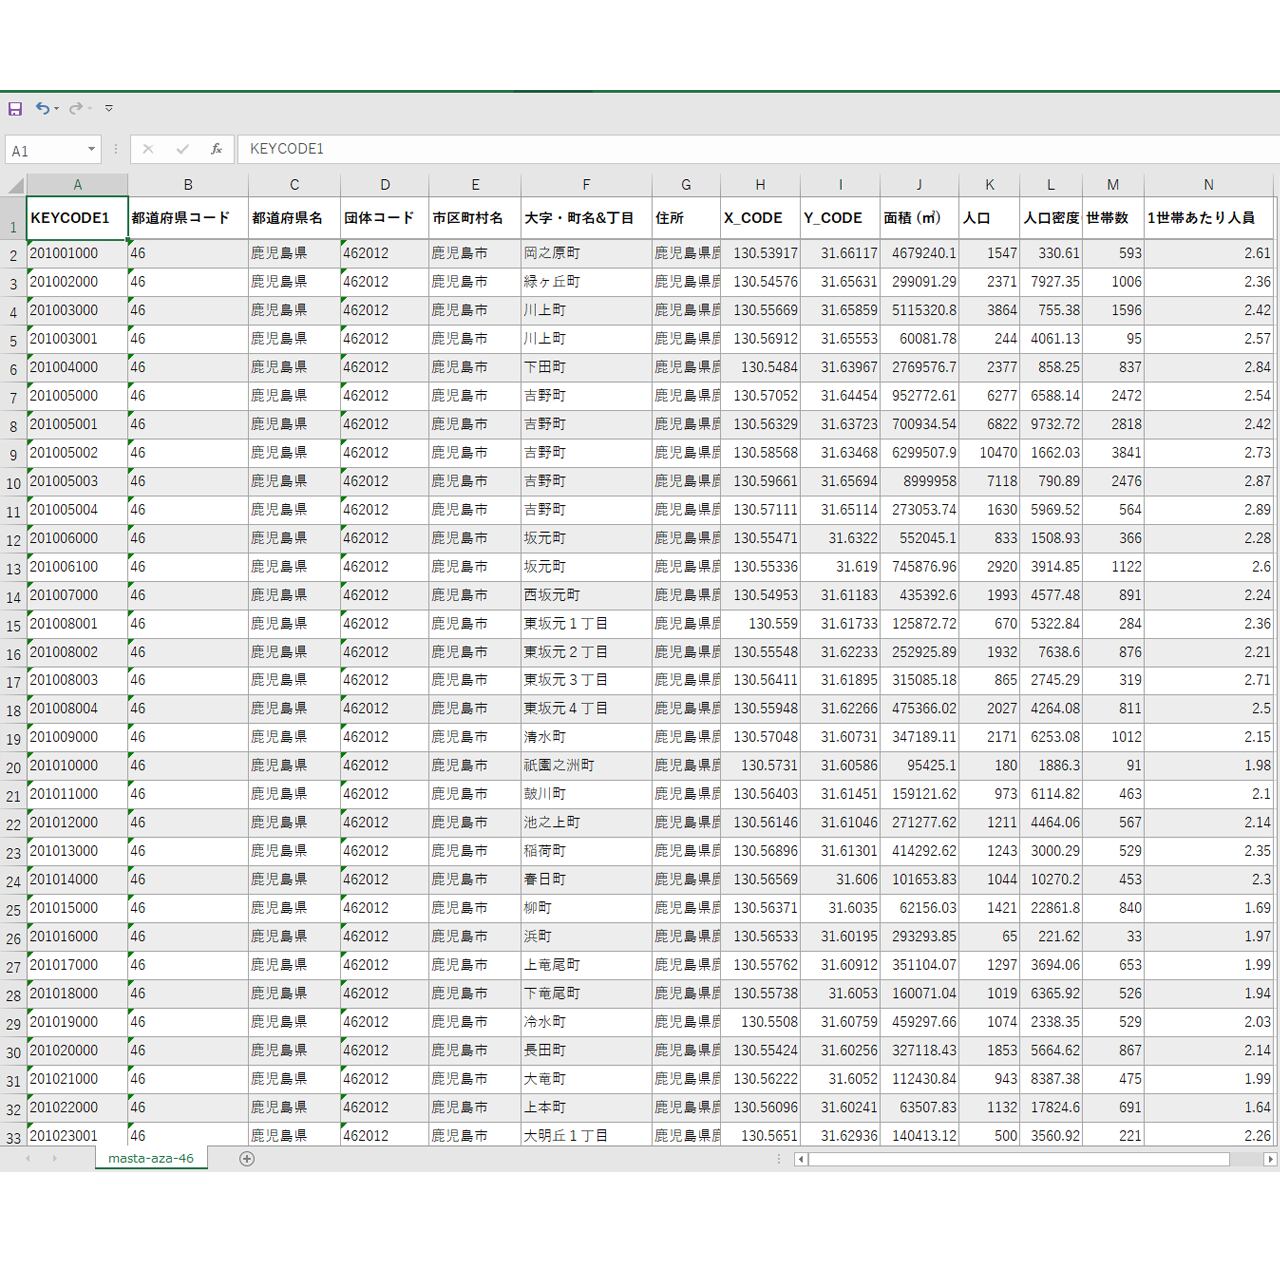Click the Redo arrow icon
The image size is (1280, 1280).
(75, 108)
